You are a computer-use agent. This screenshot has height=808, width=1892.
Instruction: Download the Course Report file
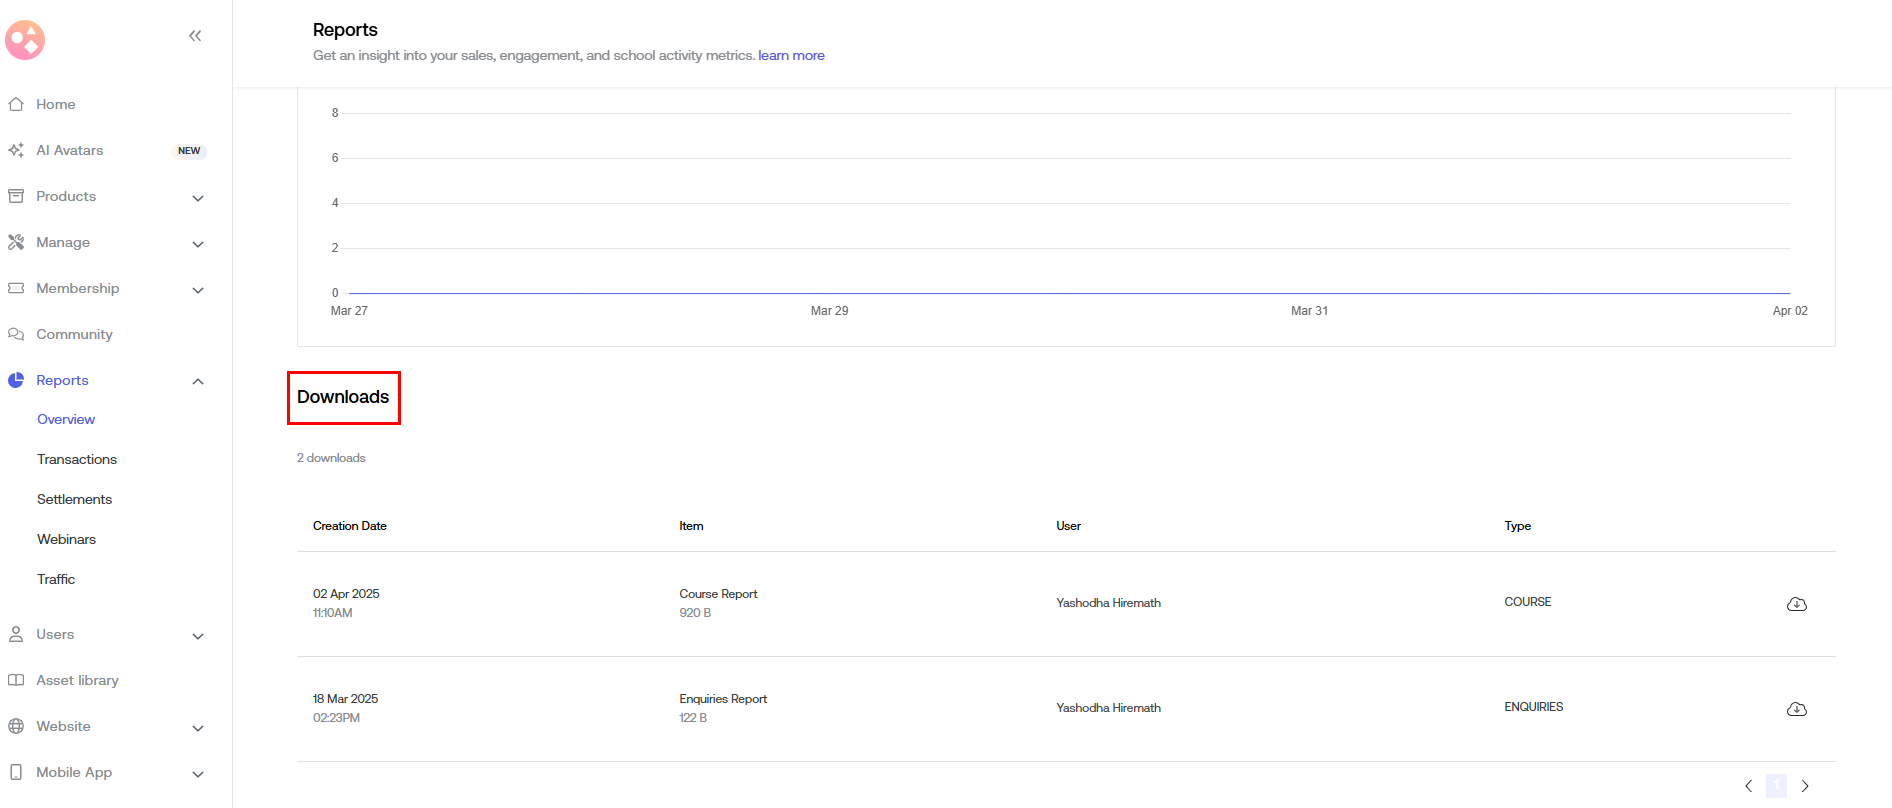pyautogui.click(x=1796, y=604)
